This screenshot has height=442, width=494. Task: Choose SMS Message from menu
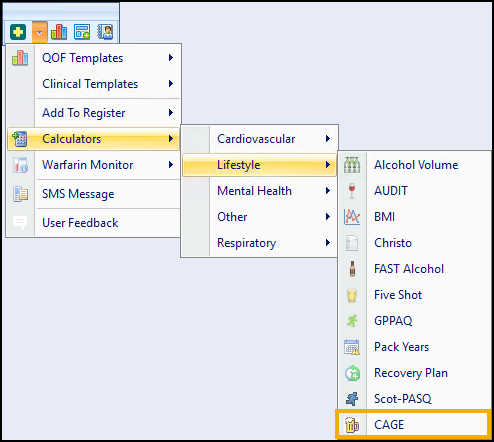94,194
